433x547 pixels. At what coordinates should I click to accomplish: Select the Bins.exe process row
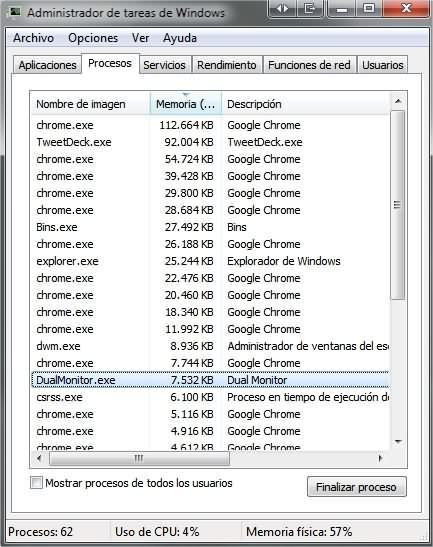coord(210,227)
